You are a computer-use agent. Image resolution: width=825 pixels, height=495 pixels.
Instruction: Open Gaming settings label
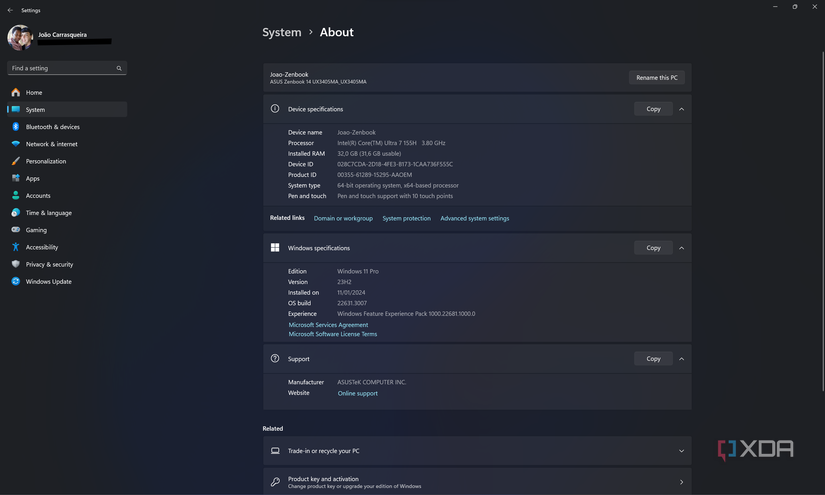click(x=36, y=230)
